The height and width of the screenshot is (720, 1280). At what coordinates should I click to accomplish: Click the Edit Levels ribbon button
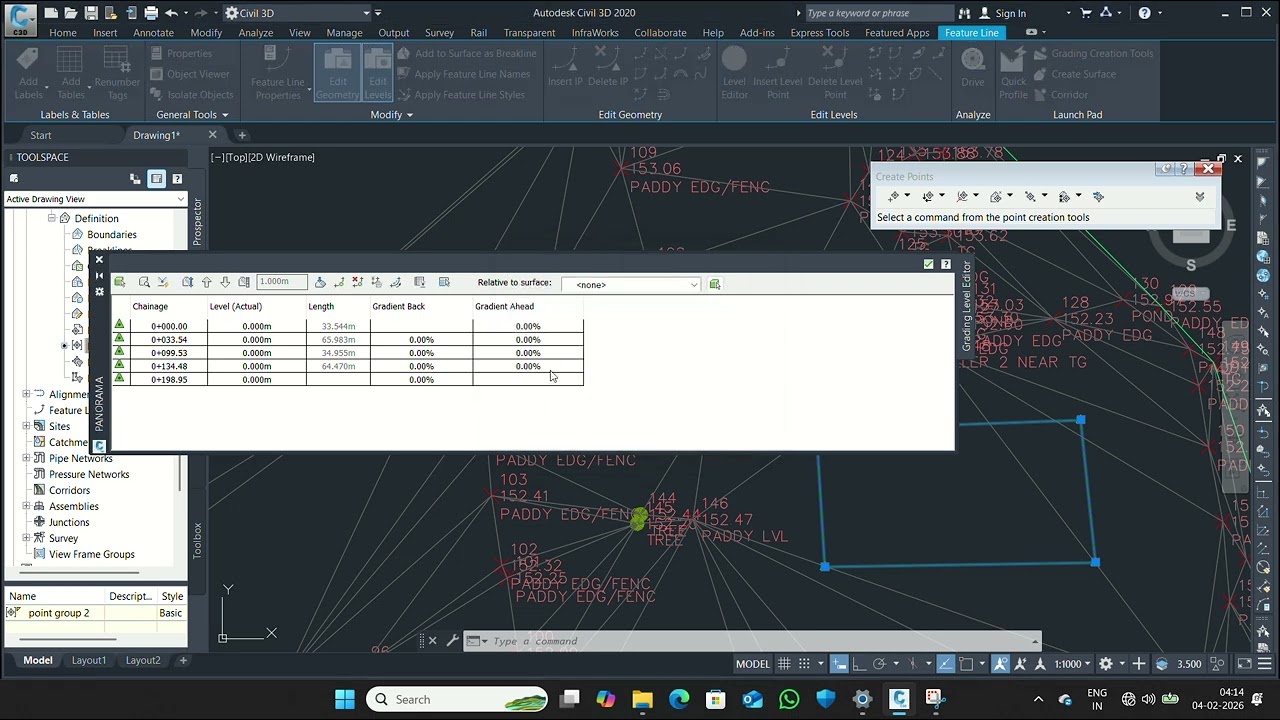click(378, 73)
